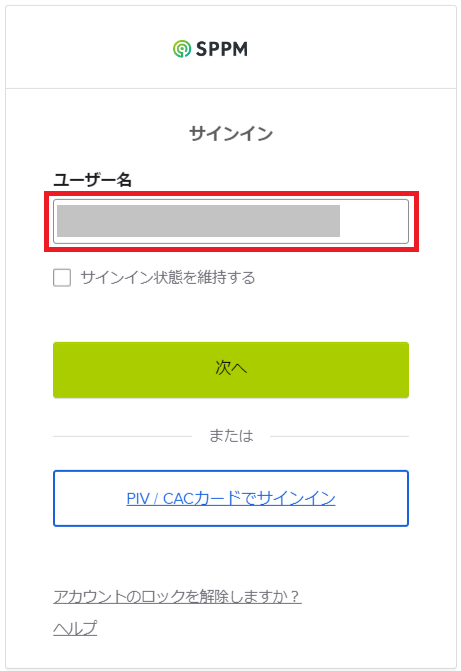Open the PIV / CACカードでサインイン link
461x671 pixels.
click(x=231, y=499)
